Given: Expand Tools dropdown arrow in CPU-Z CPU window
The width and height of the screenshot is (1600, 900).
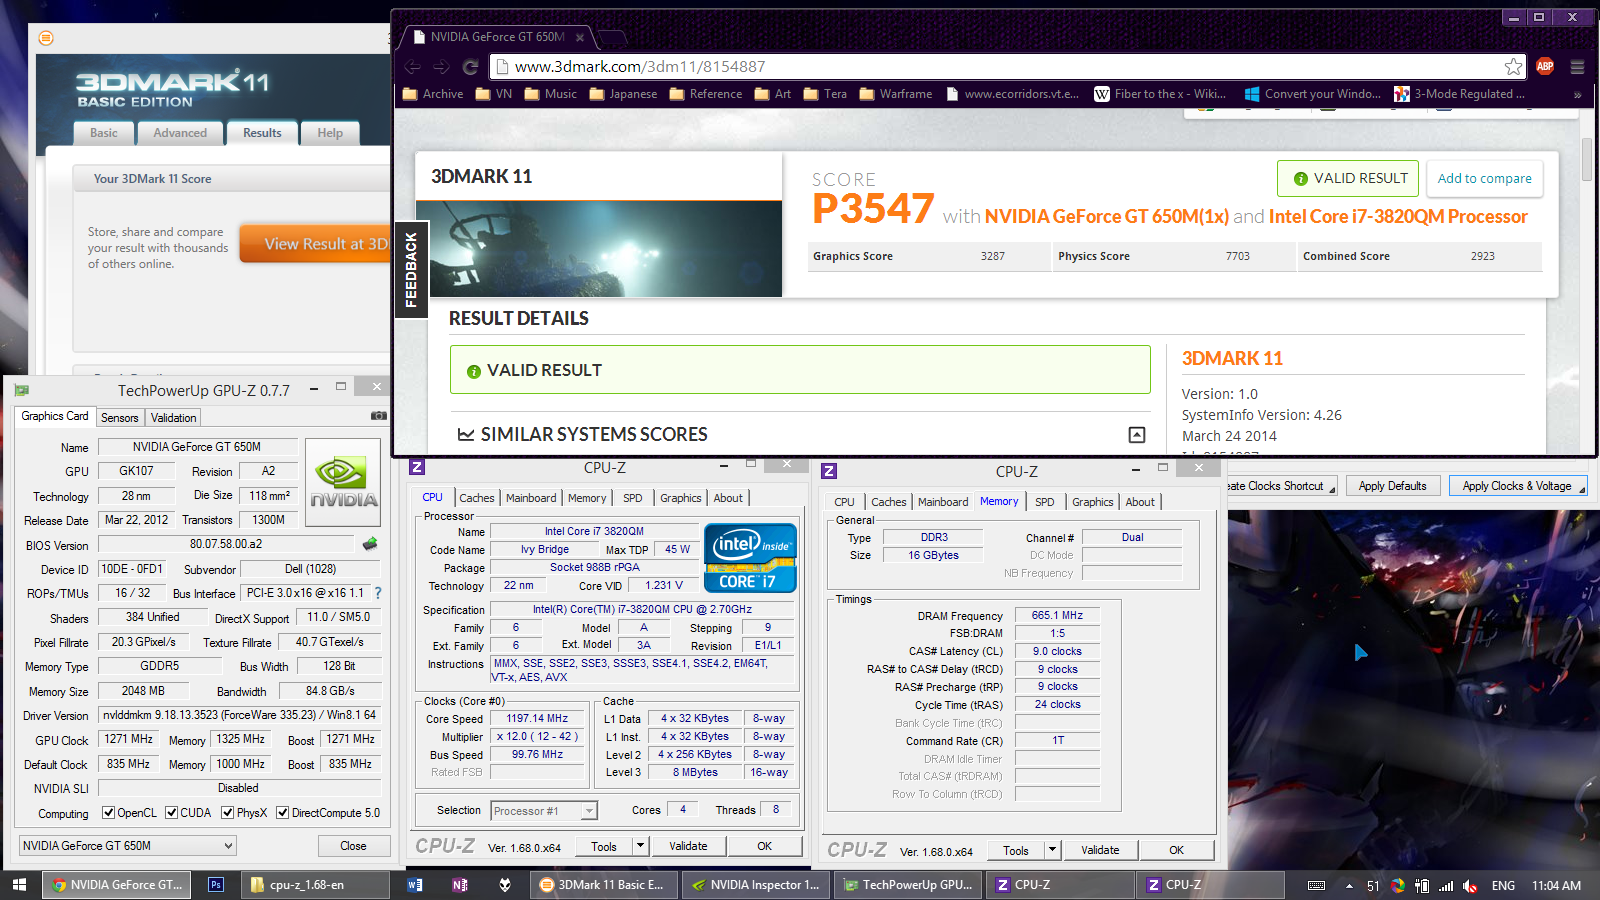Looking at the screenshot, I should pyautogui.click(x=641, y=846).
